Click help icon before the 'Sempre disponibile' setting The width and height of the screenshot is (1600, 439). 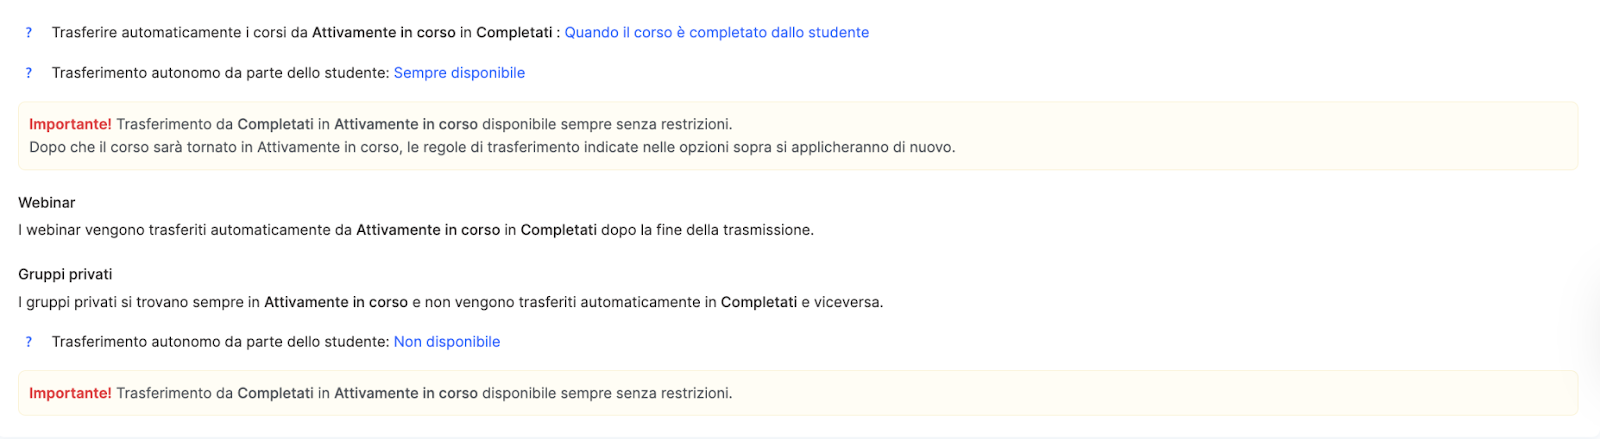coord(29,73)
